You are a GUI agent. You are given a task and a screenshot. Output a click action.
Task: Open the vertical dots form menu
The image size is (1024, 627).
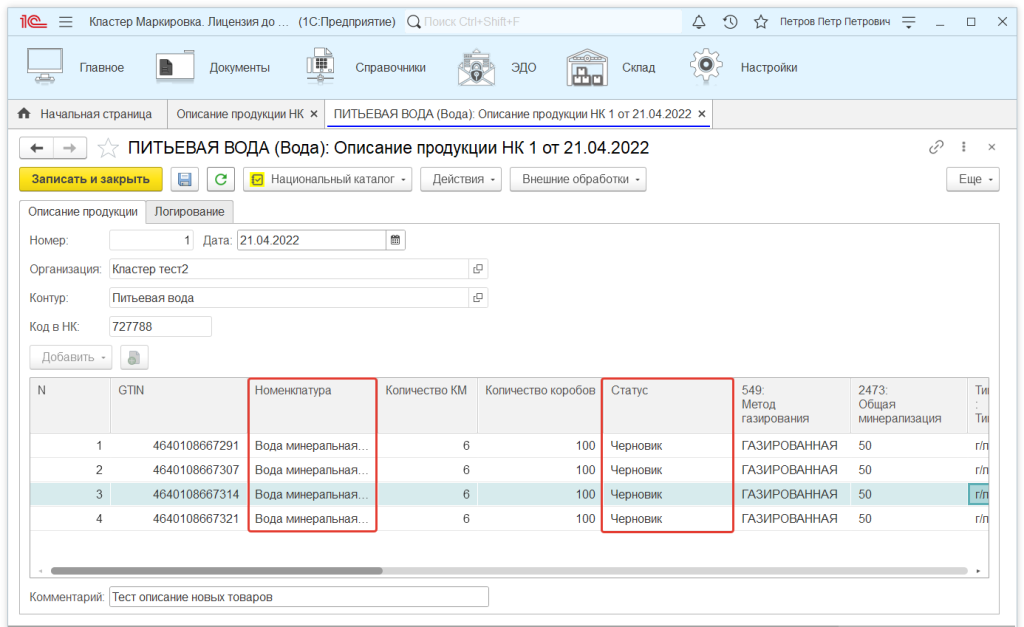(x=964, y=147)
